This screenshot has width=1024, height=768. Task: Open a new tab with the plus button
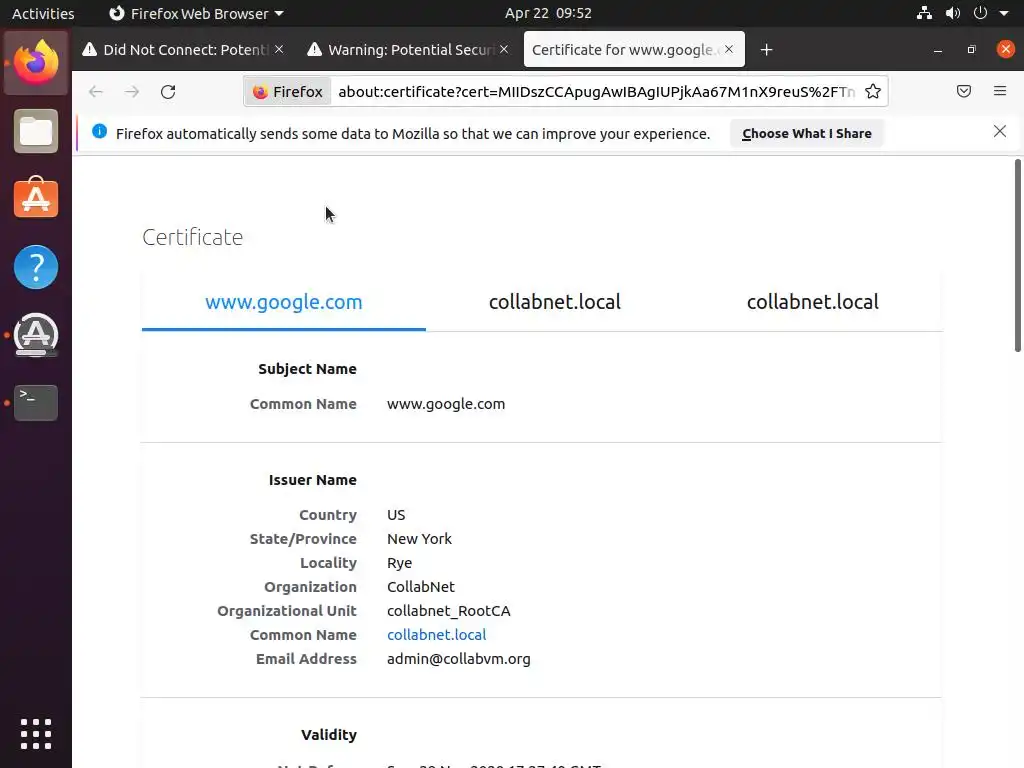766,50
